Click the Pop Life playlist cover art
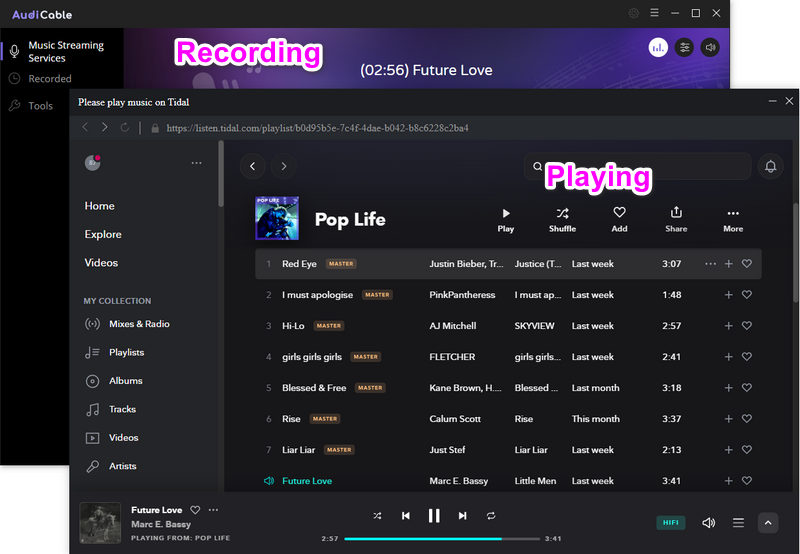800x554 pixels. [x=277, y=218]
